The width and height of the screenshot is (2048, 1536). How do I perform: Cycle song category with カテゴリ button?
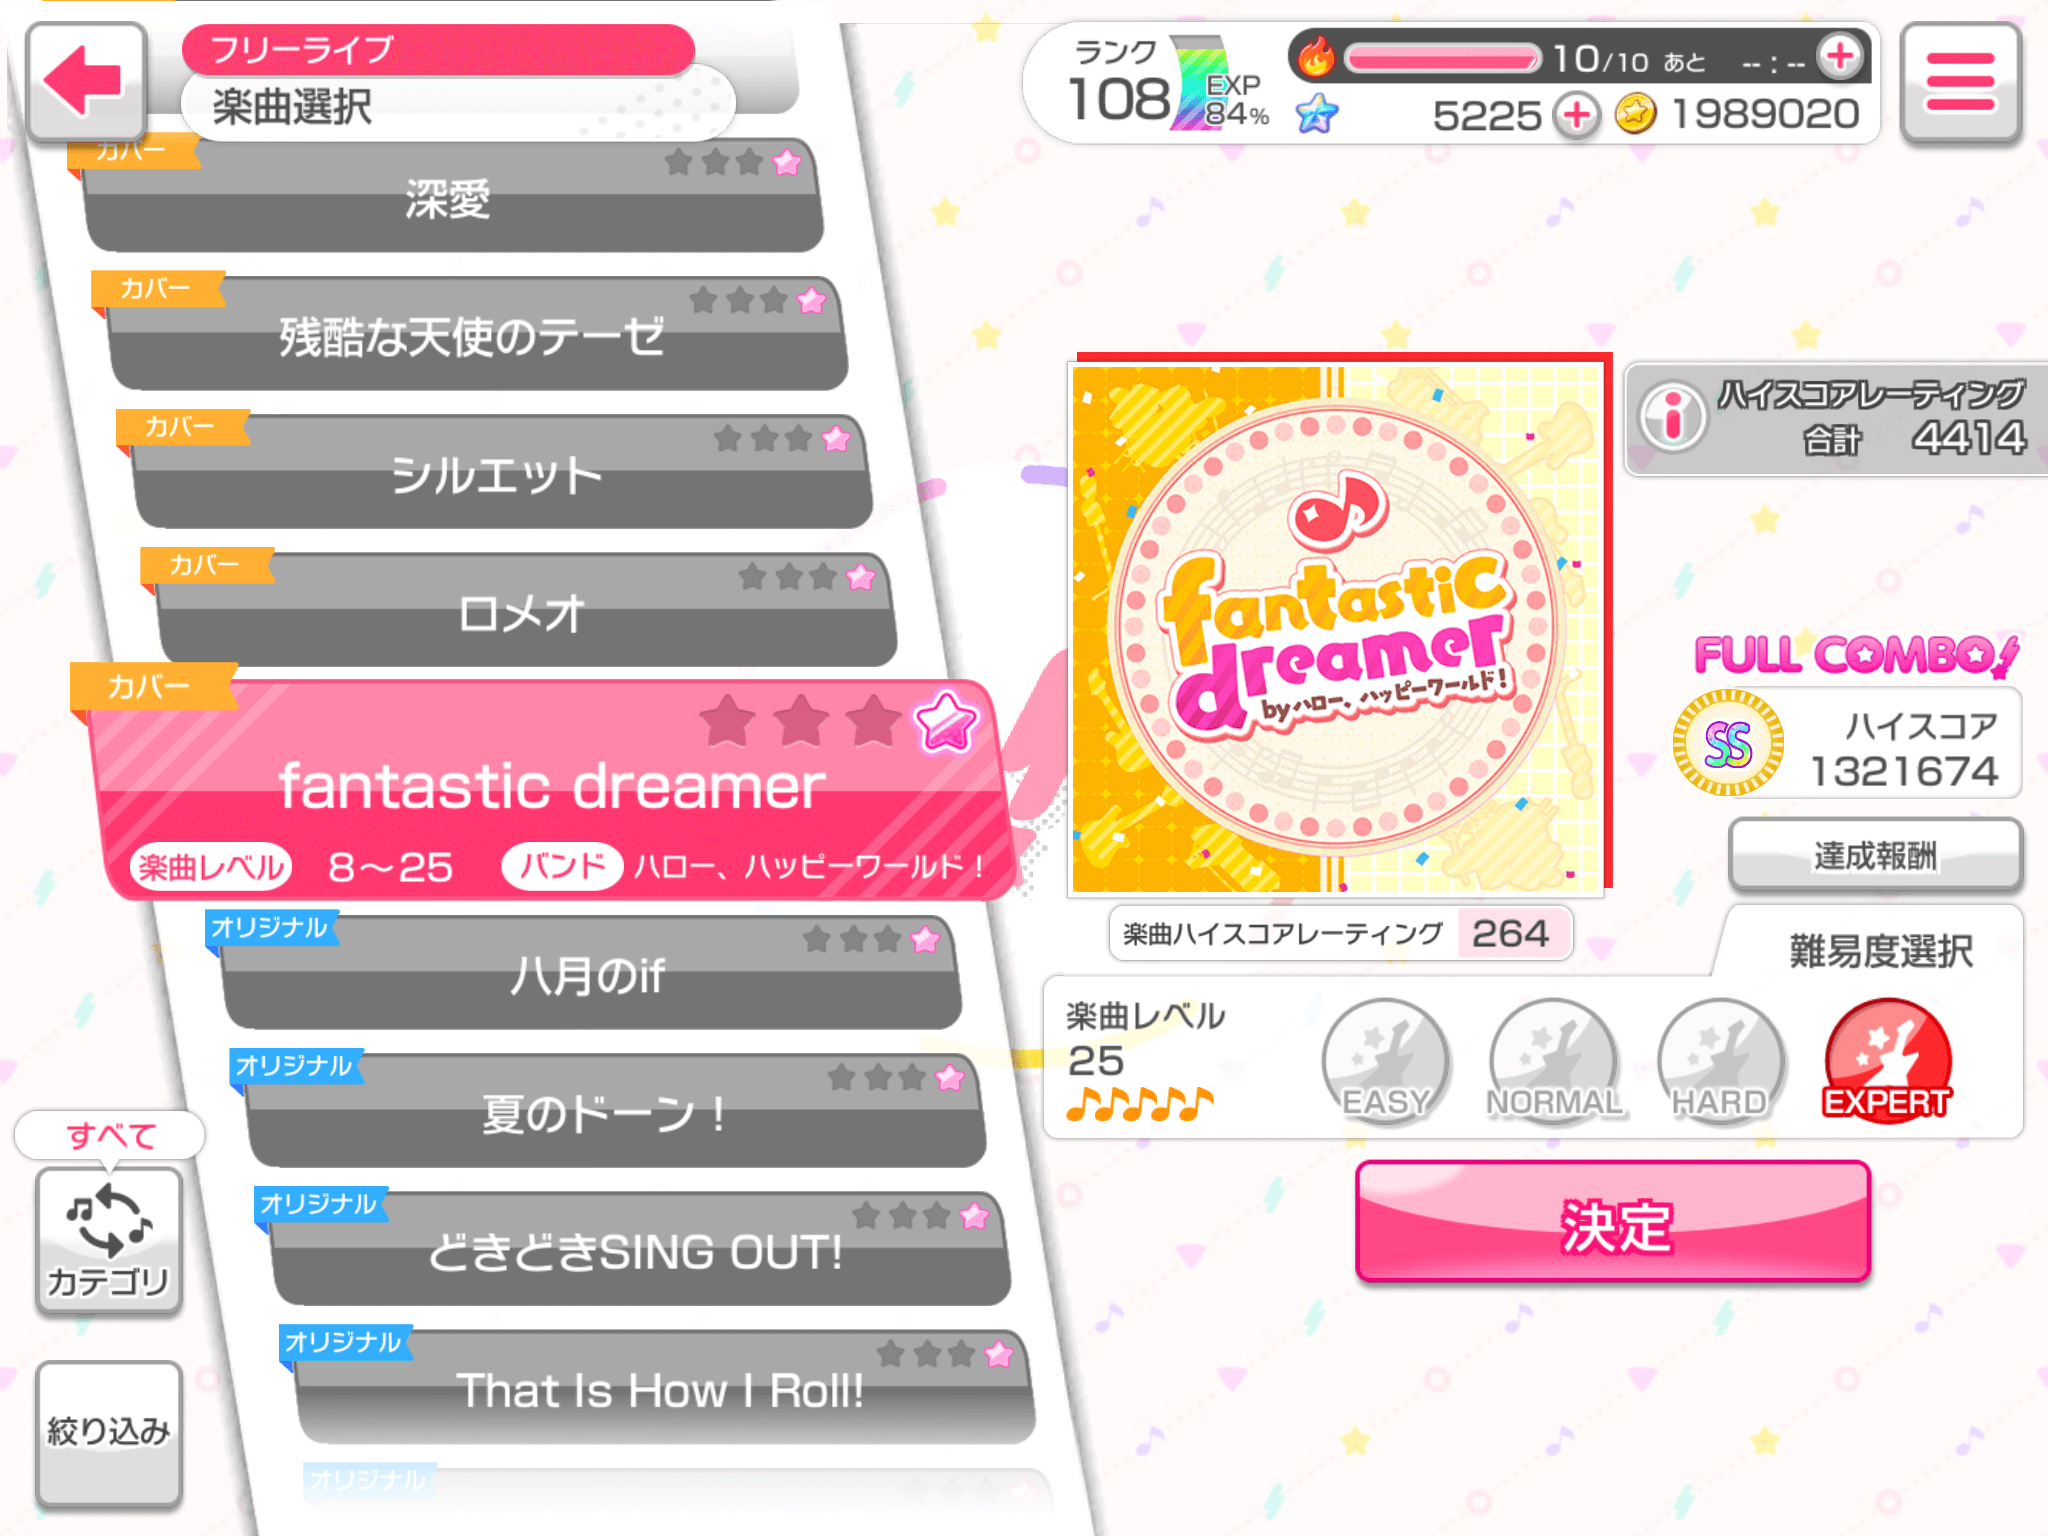pos(108,1240)
